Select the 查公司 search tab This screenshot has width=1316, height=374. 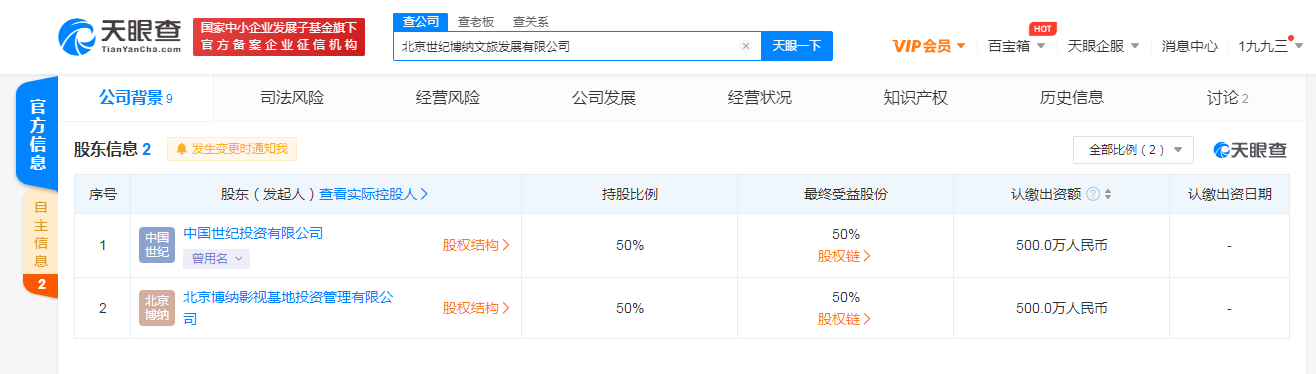[x=421, y=21]
